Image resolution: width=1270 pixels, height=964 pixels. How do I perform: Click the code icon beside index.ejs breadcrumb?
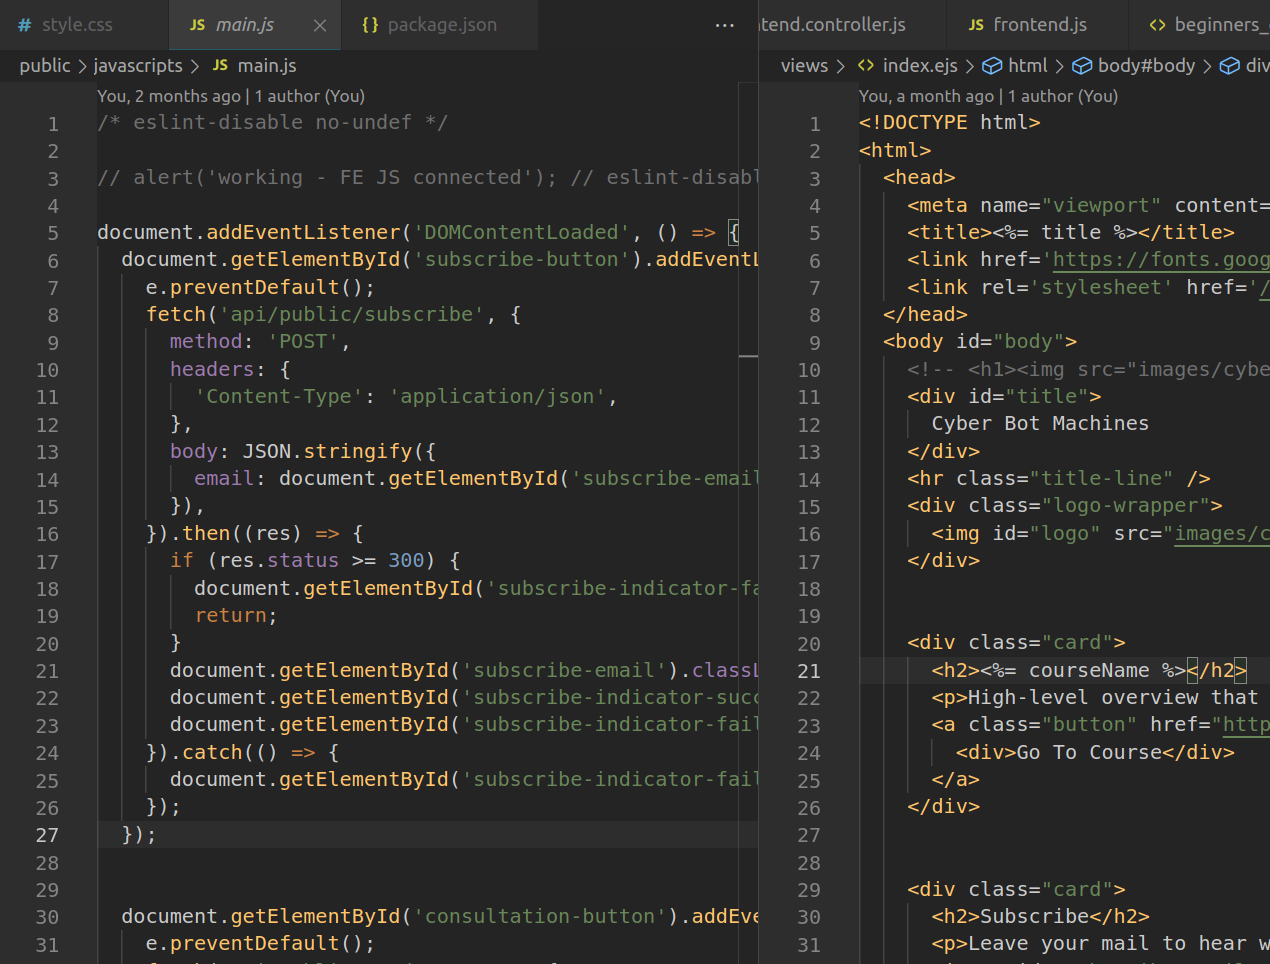[866, 65]
